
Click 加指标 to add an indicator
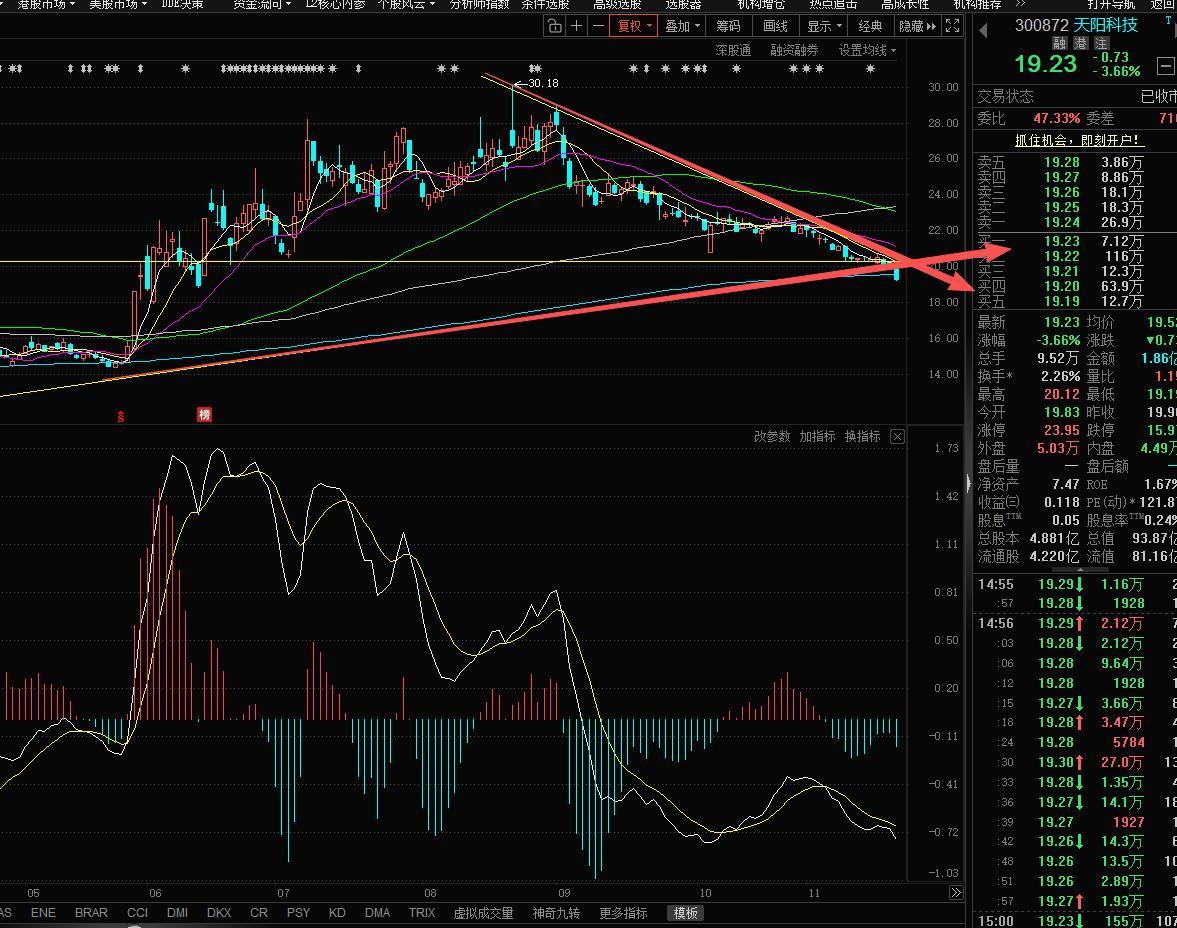[817, 436]
